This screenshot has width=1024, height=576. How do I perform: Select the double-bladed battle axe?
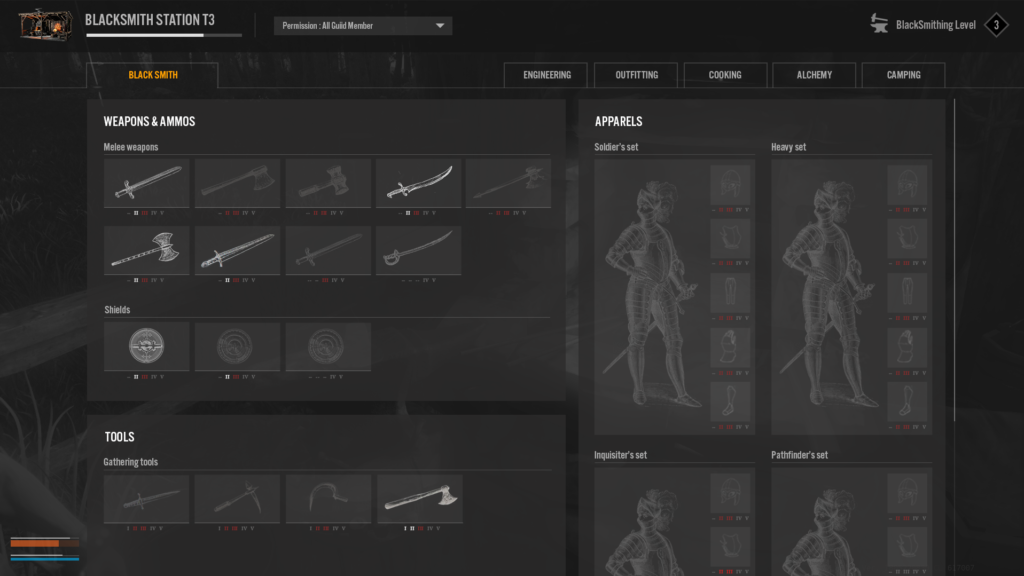[x=147, y=250]
